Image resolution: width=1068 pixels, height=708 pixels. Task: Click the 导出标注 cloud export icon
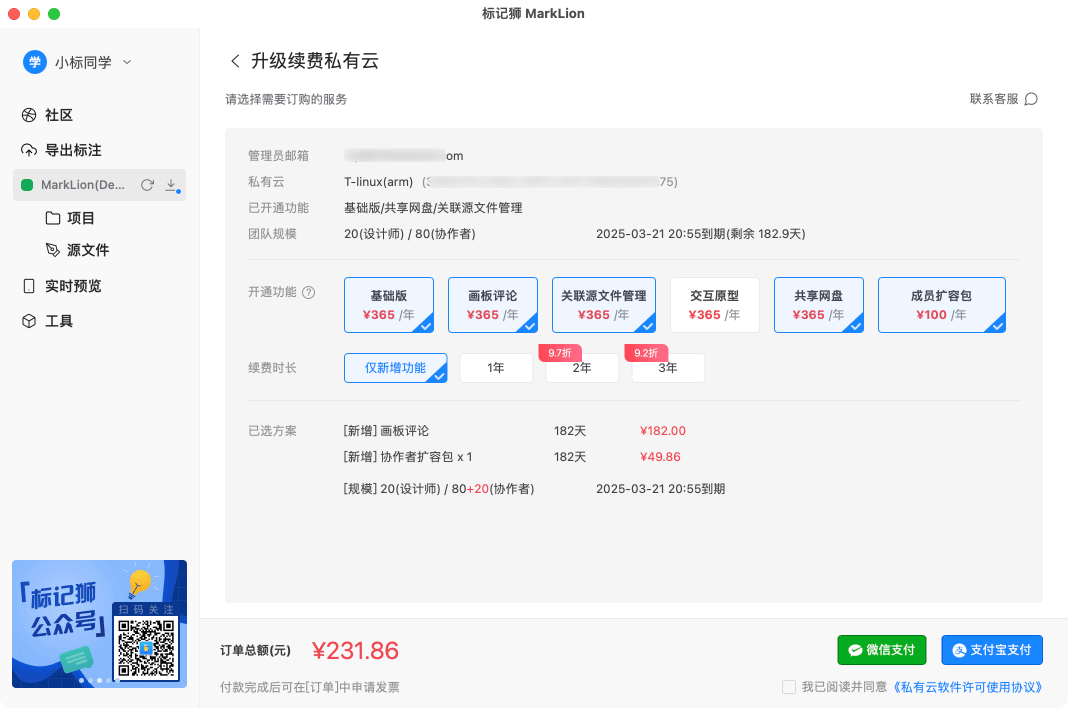click(x=30, y=150)
